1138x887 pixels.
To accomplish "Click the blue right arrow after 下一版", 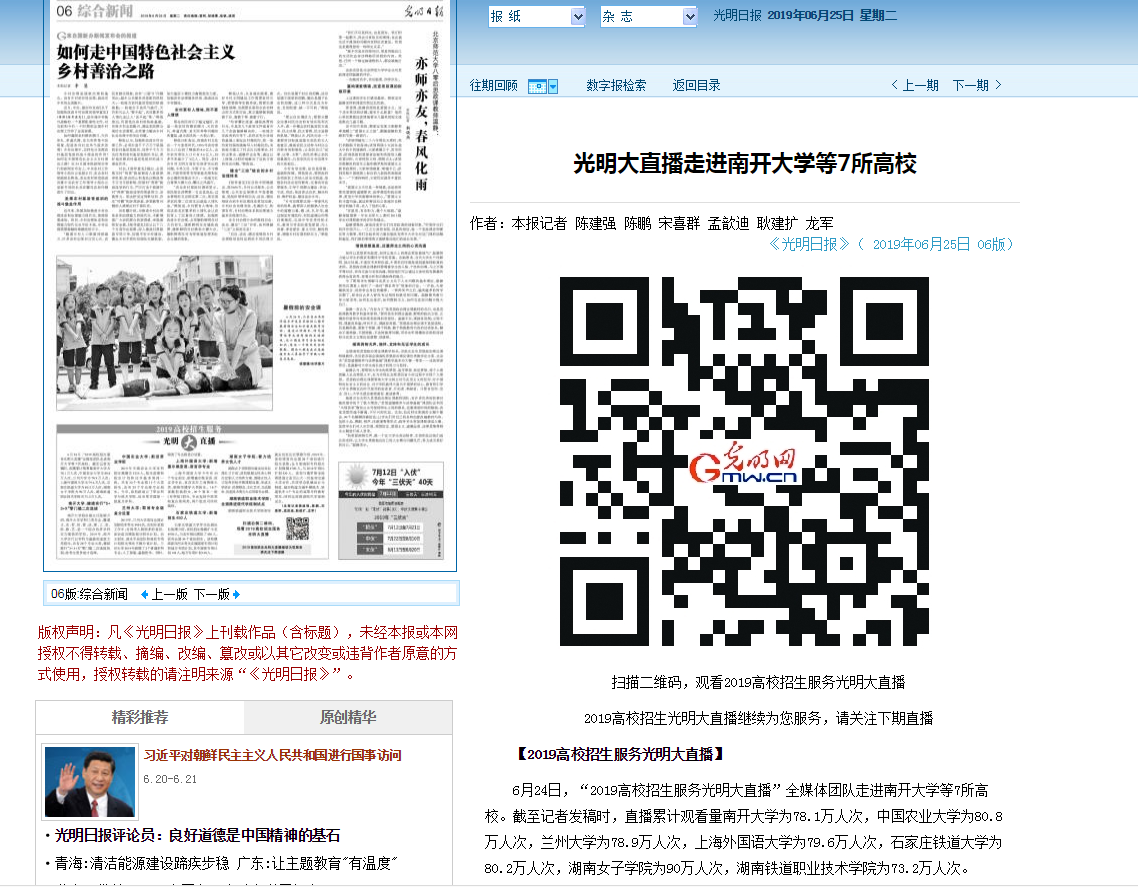I will click(x=236, y=594).
